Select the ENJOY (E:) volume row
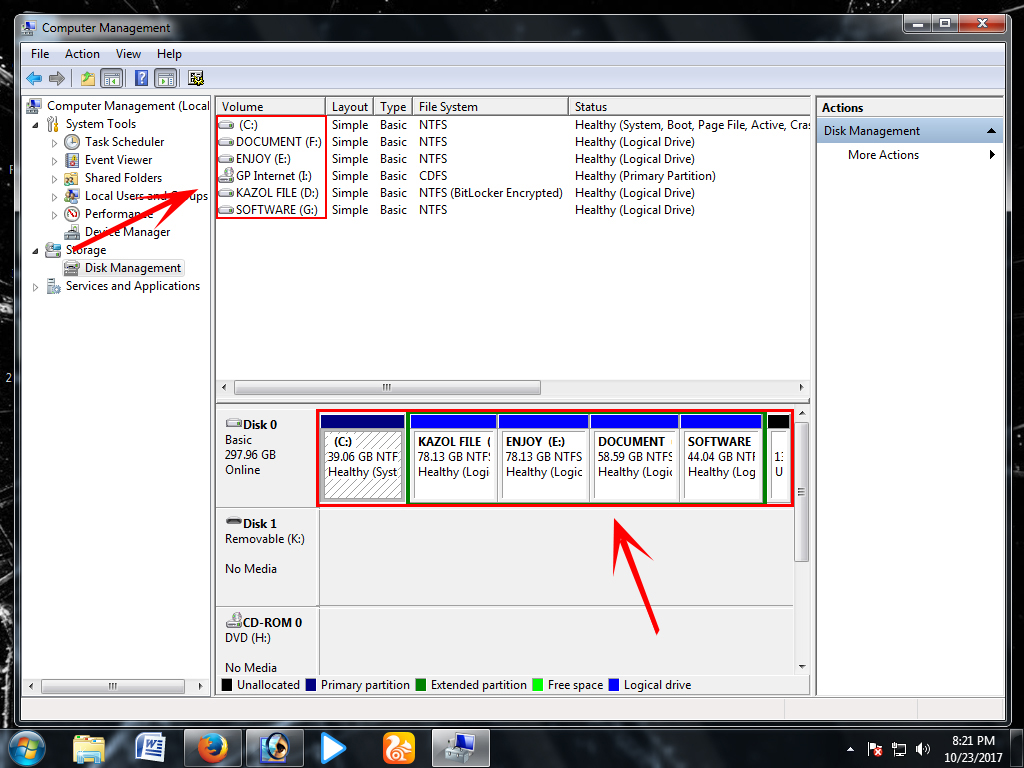 (x=513, y=159)
